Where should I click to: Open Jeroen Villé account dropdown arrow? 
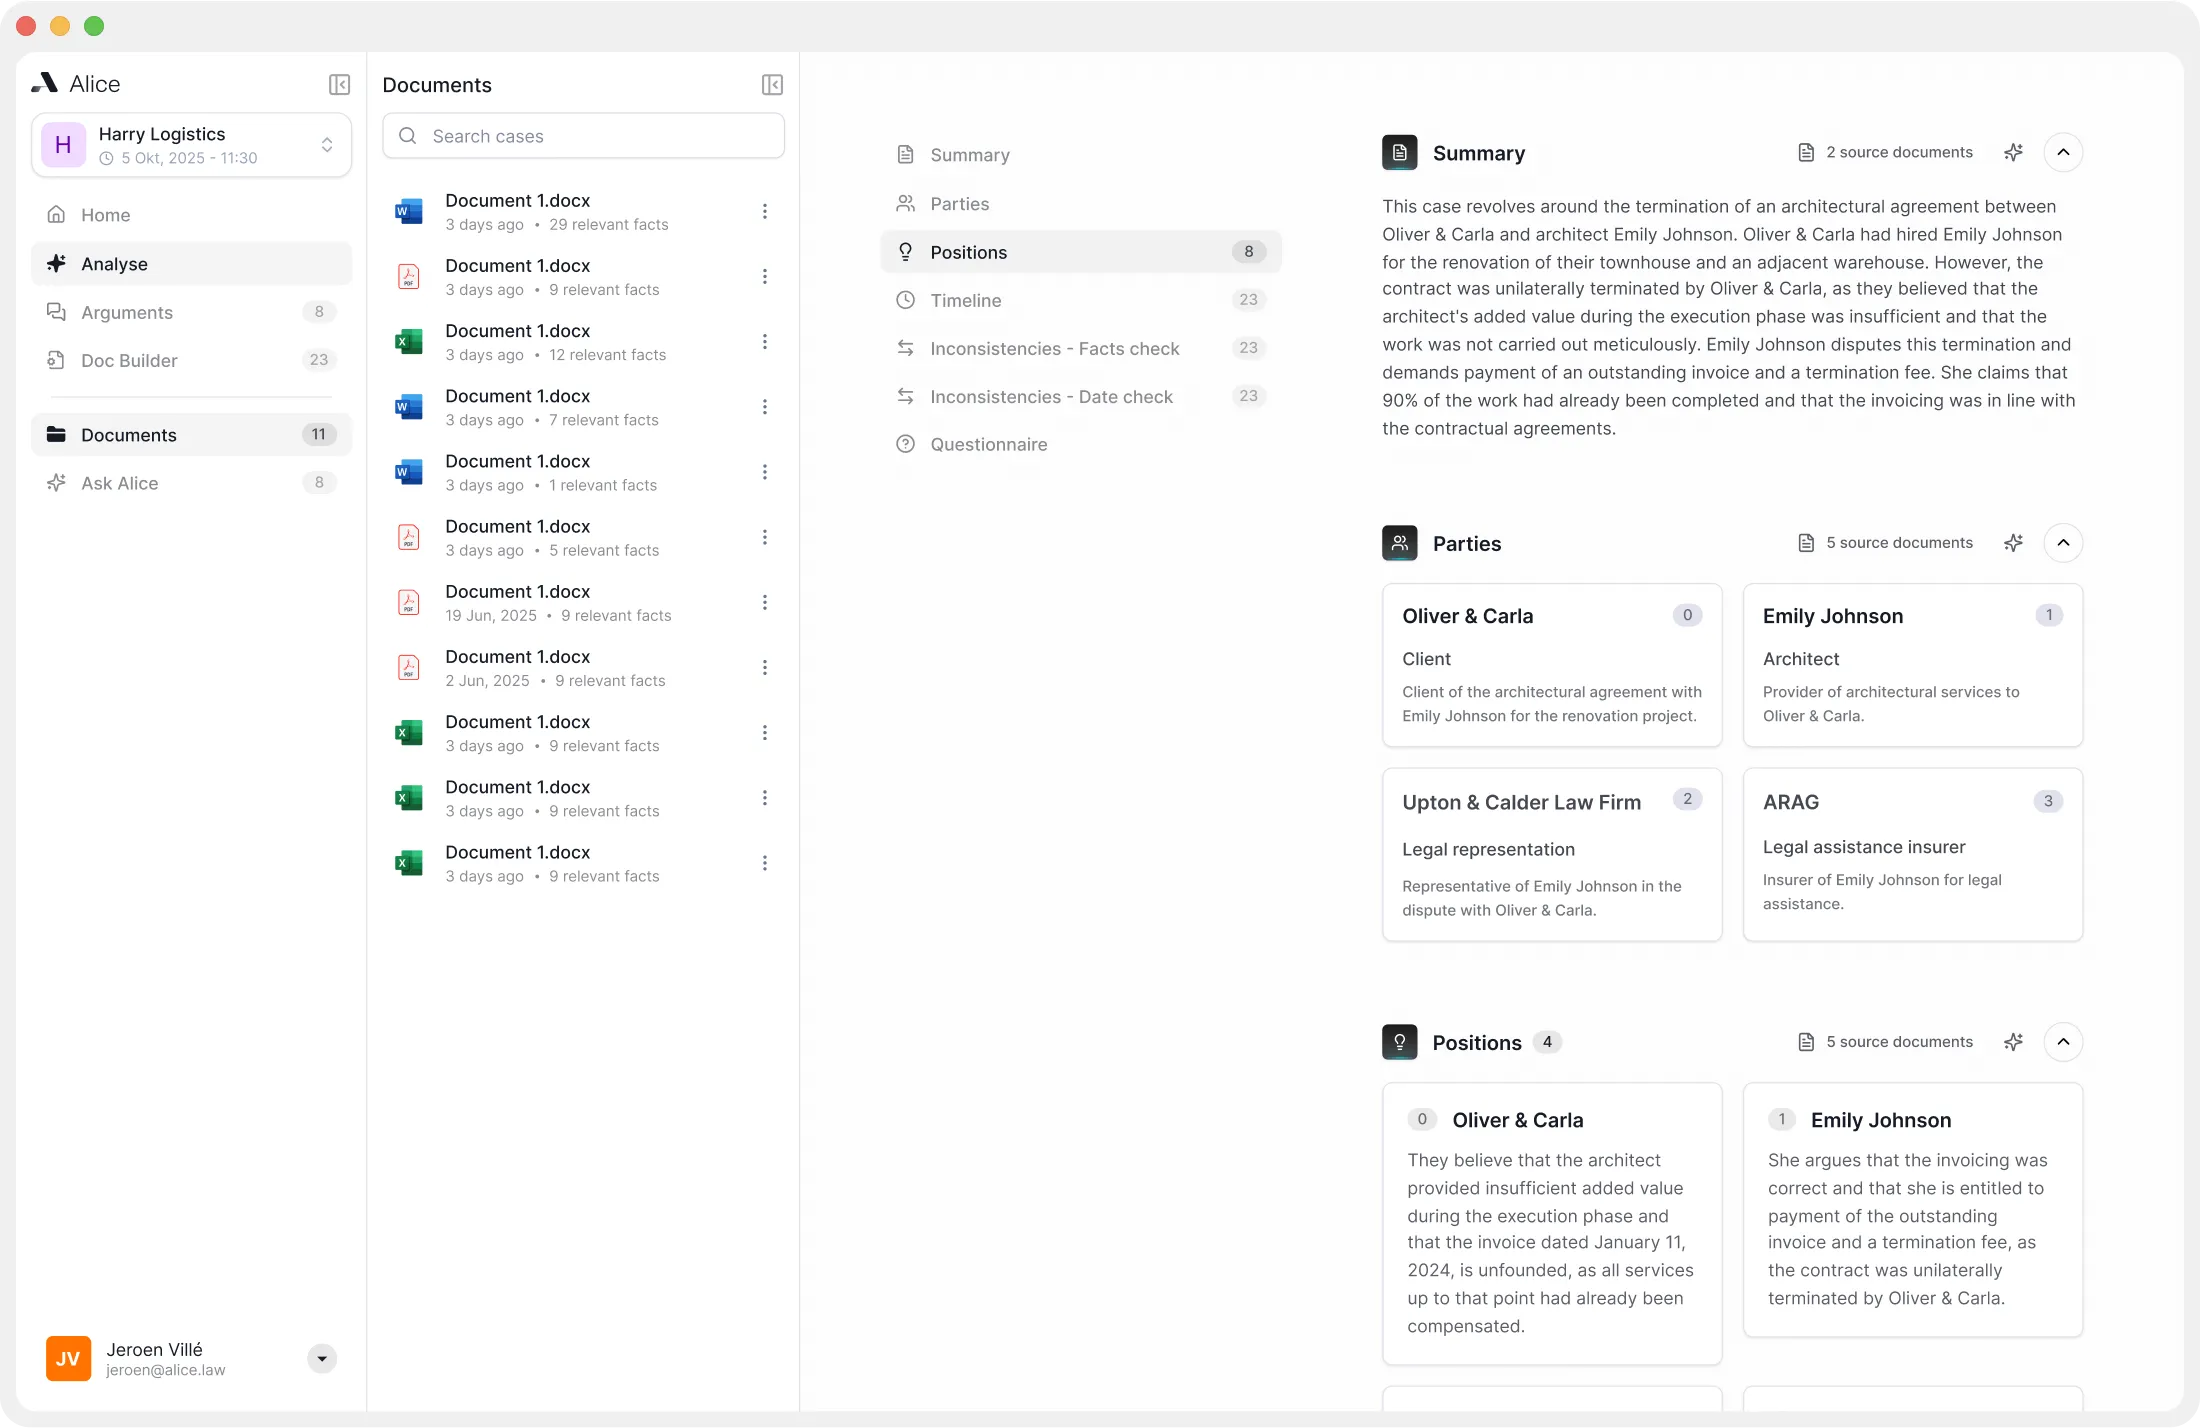(x=322, y=1359)
